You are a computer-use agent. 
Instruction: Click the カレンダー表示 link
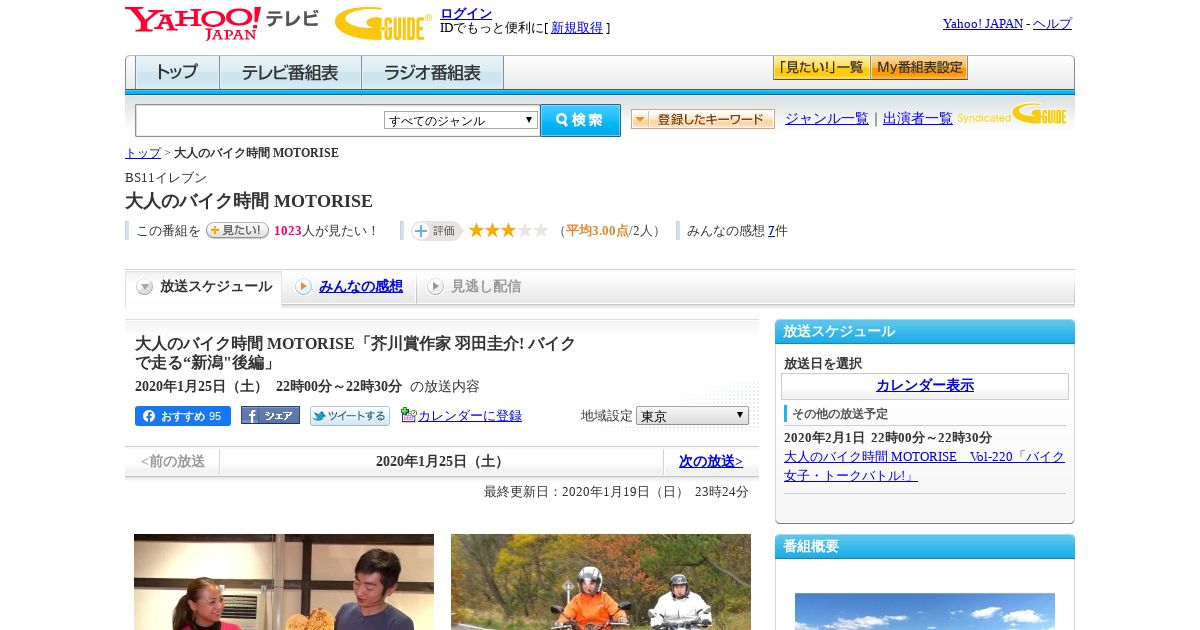point(925,385)
